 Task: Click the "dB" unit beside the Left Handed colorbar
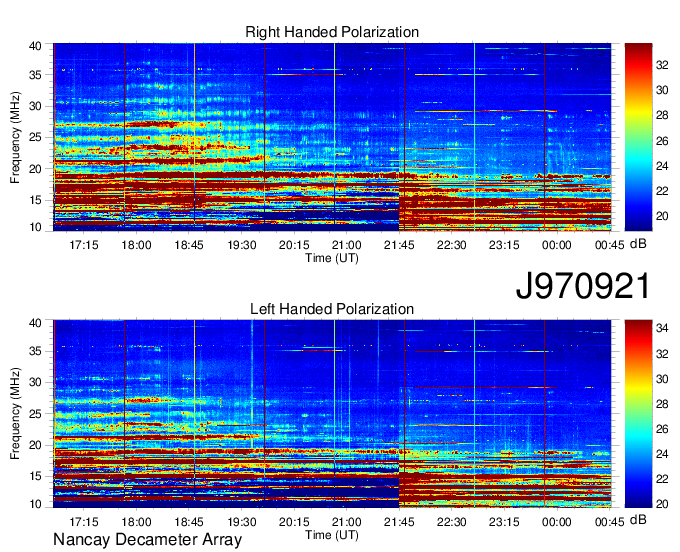(638, 519)
